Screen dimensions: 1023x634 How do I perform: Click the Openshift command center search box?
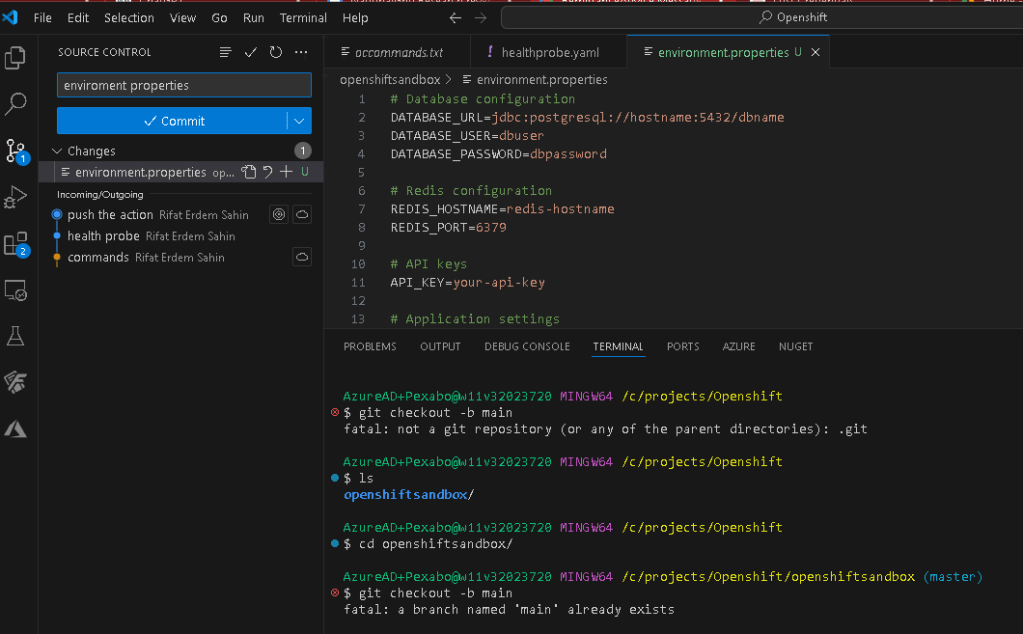pyautogui.click(x=762, y=18)
